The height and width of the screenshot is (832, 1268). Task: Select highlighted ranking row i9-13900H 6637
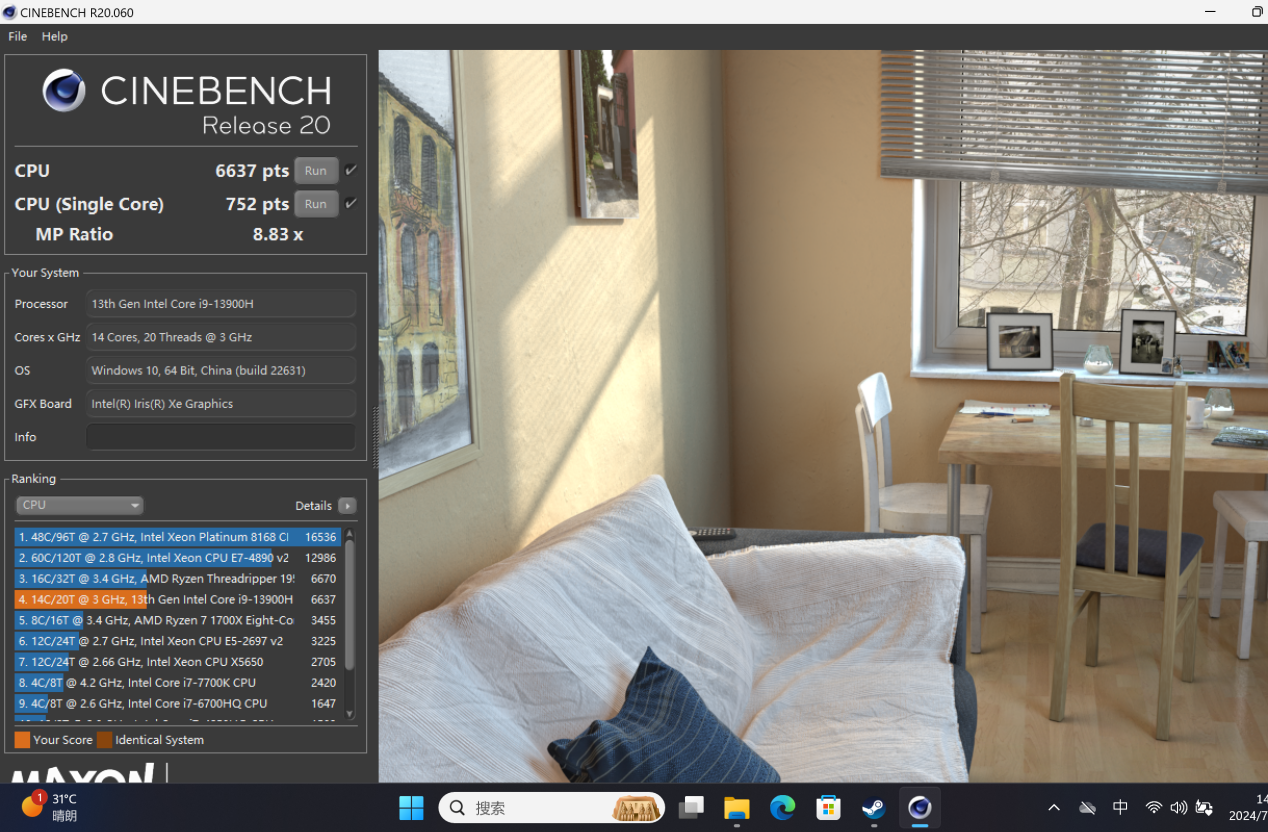tap(178, 600)
